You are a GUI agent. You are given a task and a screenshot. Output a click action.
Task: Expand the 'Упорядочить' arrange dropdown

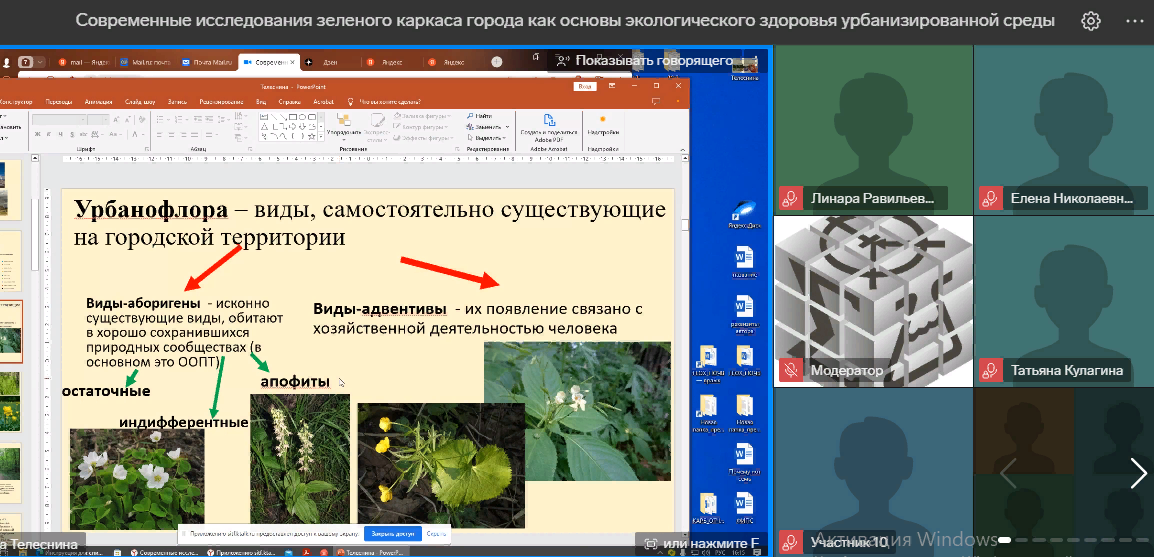[343, 131]
